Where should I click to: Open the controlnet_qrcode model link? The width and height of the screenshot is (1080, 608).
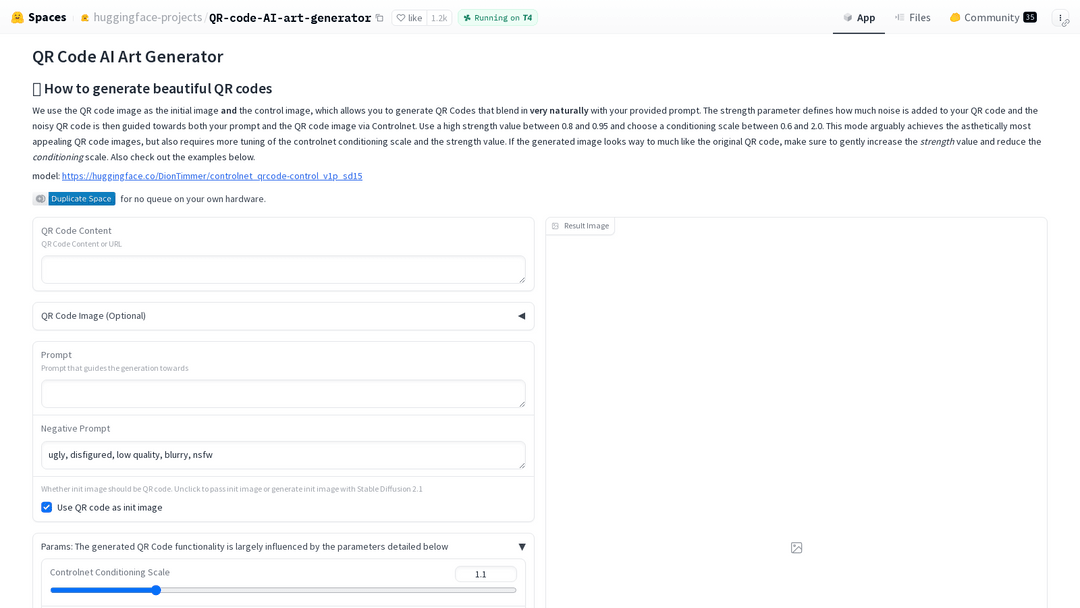click(x=212, y=176)
